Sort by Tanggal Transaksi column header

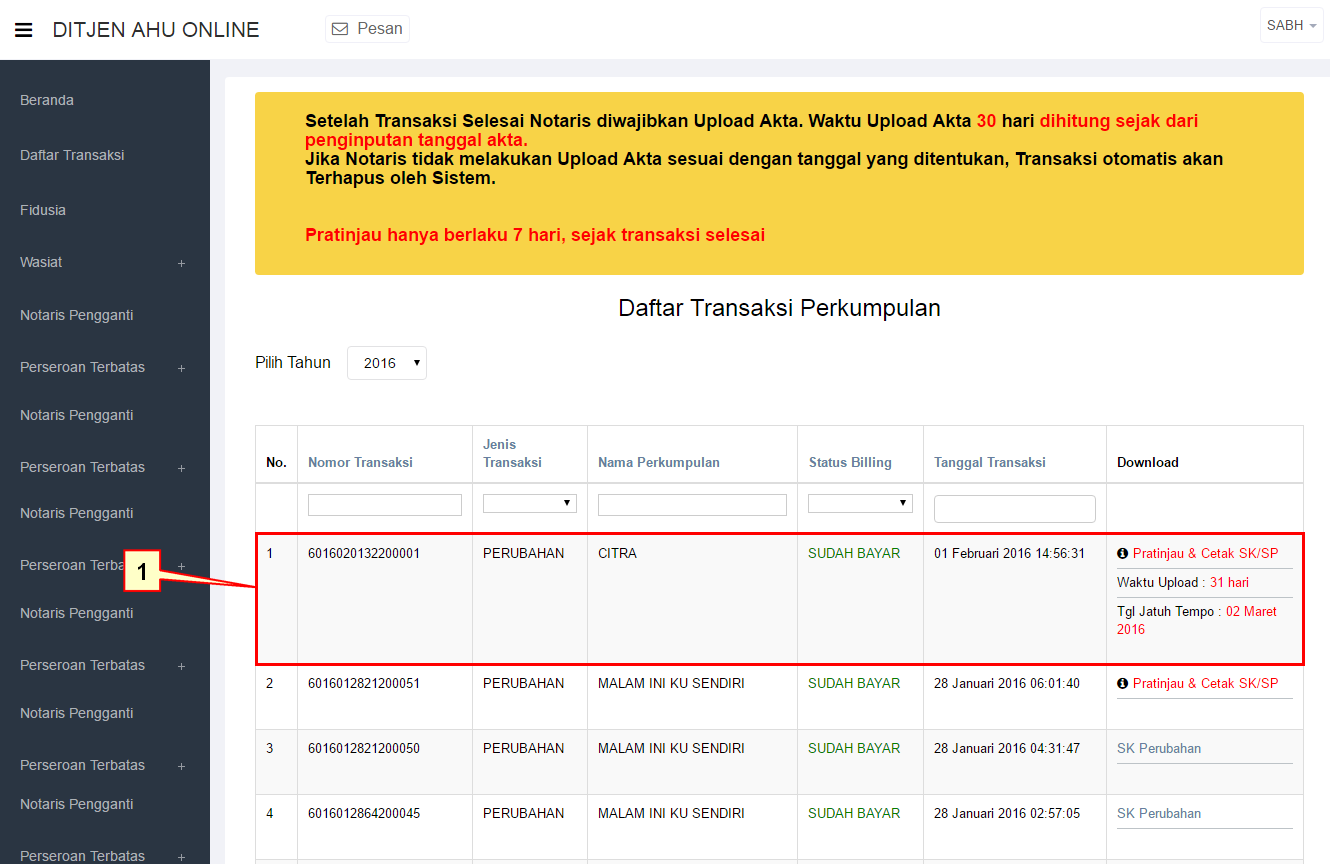click(989, 462)
